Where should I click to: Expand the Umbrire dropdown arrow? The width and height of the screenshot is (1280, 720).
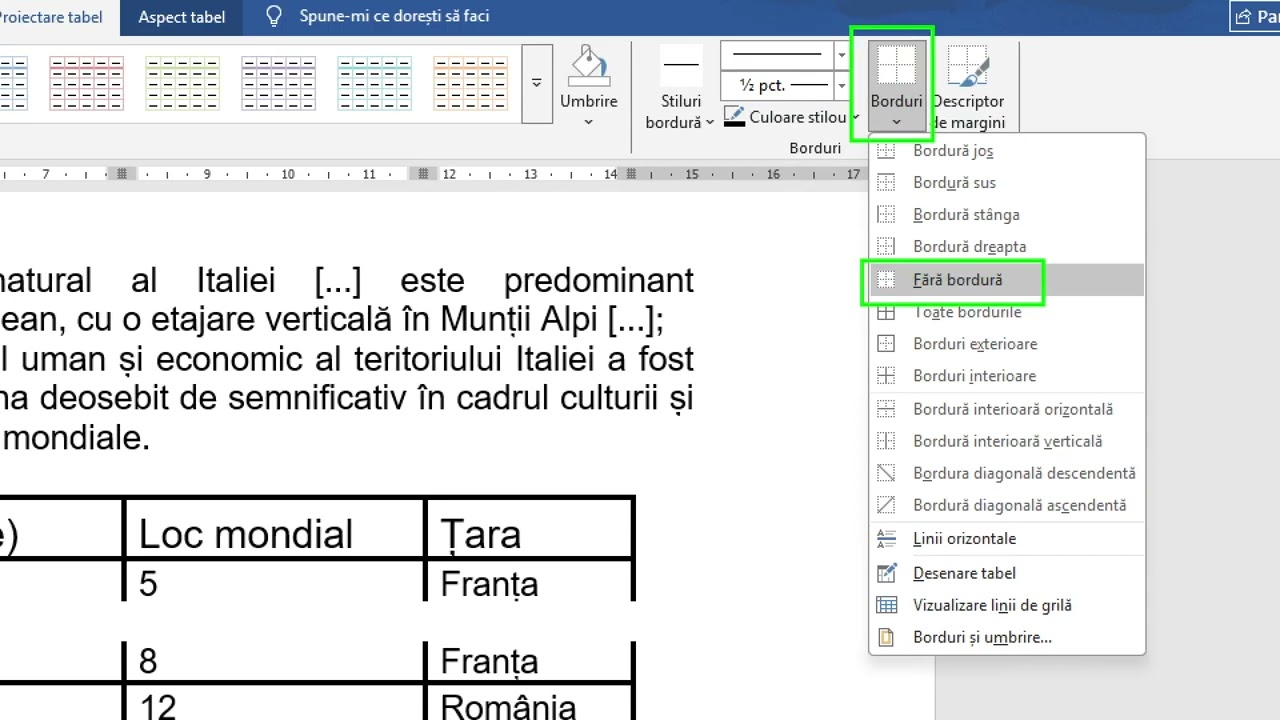pos(588,122)
